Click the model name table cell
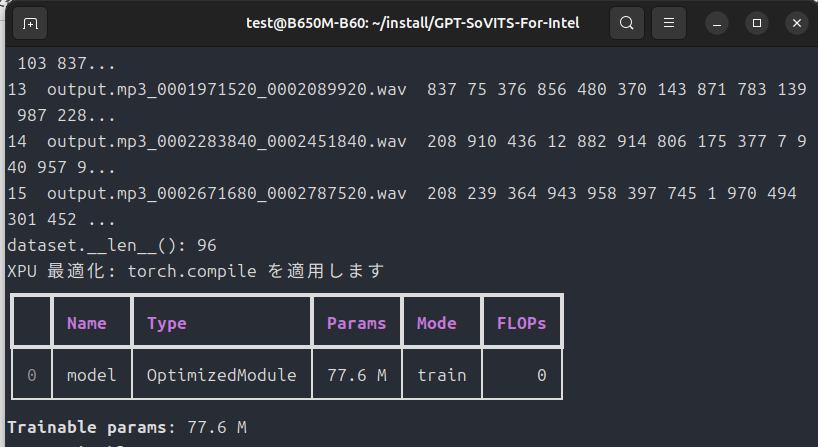Image resolution: width=818 pixels, height=447 pixels. coord(91,375)
